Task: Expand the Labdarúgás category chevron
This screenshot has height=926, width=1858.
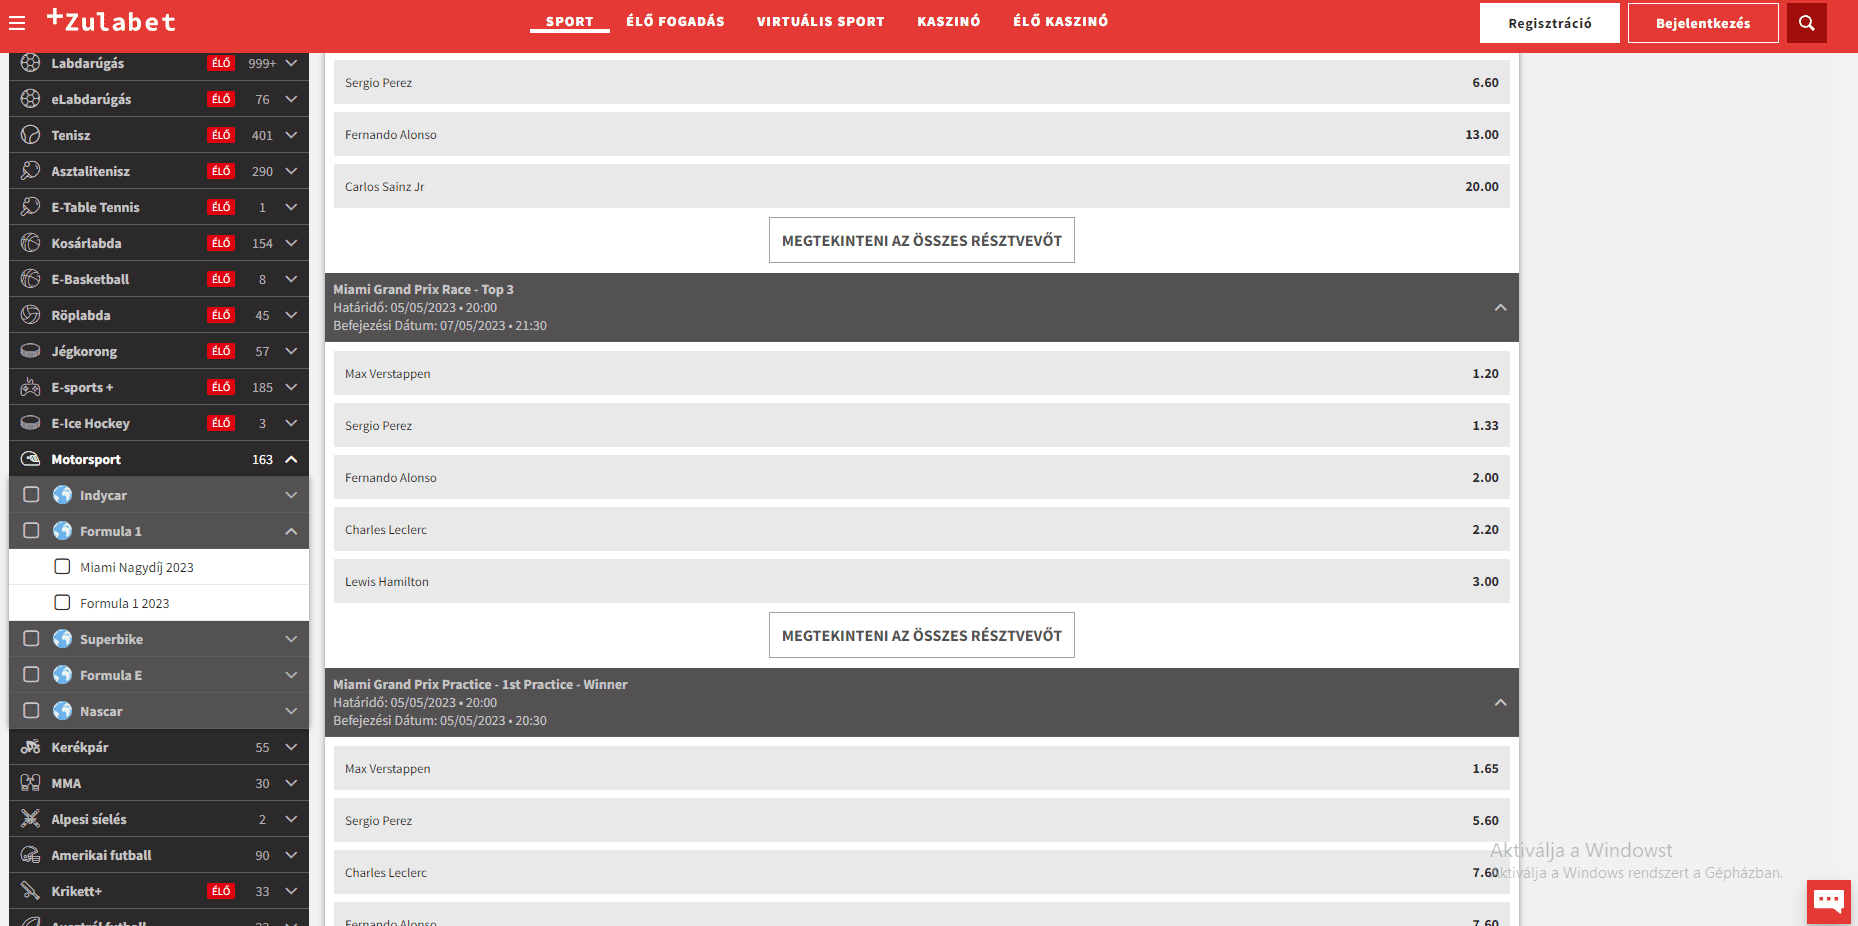Action: [x=291, y=63]
